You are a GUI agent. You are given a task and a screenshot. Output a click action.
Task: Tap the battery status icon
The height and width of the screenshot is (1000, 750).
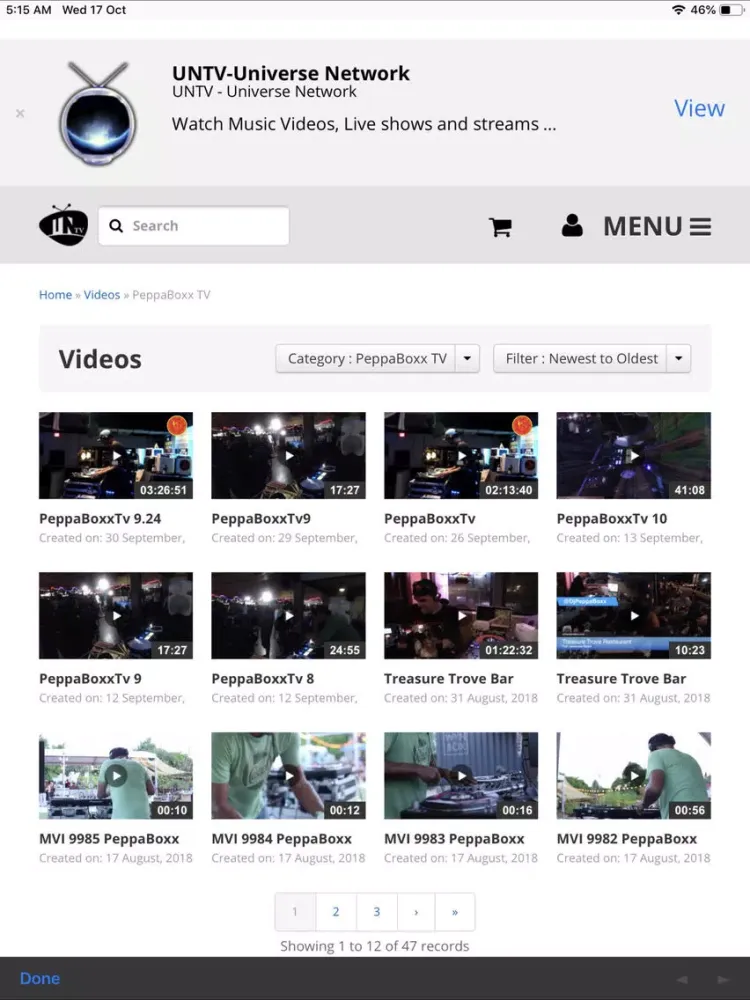[x=730, y=10]
